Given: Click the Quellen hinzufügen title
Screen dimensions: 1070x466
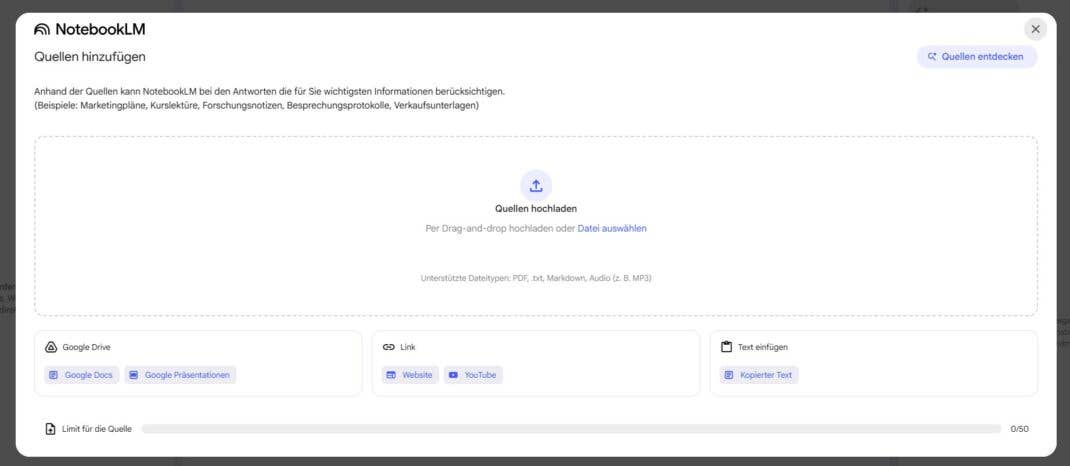Looking at the screenshot, I should point(90,57).
